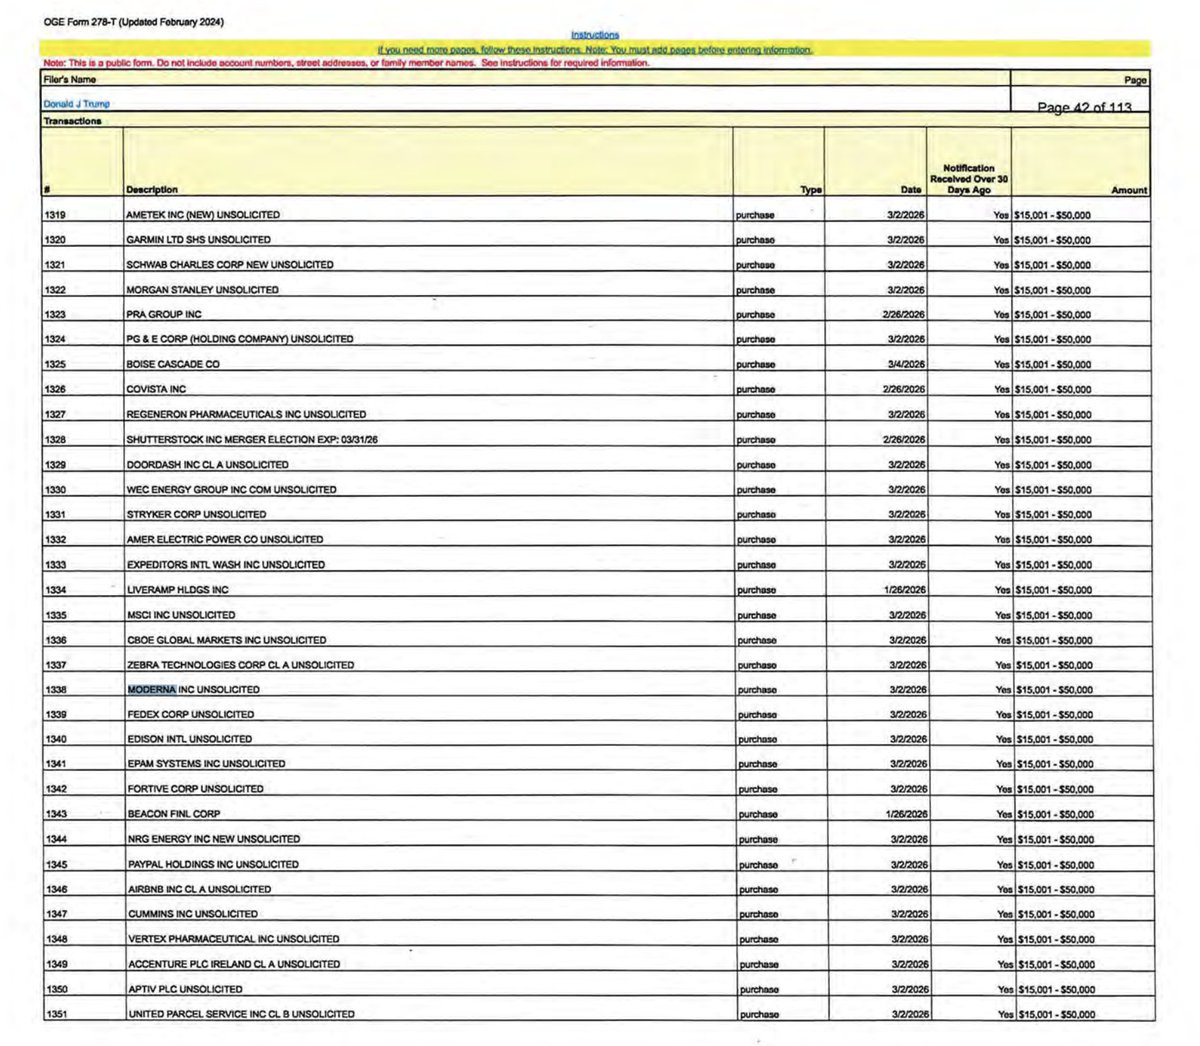Screen dimensions: 1200x1046
Task: Click the 1/26/2026 date for BEACON FINL
Action: [907, 814]
